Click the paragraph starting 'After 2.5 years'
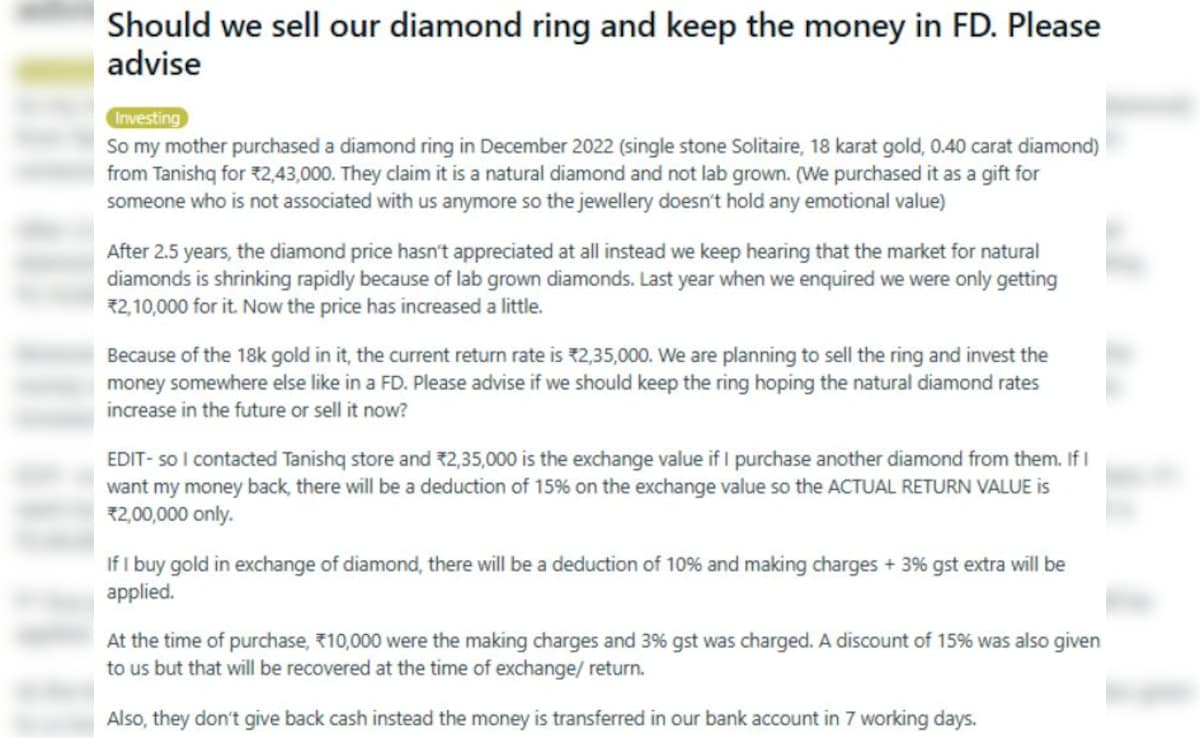 pos(582,279)
